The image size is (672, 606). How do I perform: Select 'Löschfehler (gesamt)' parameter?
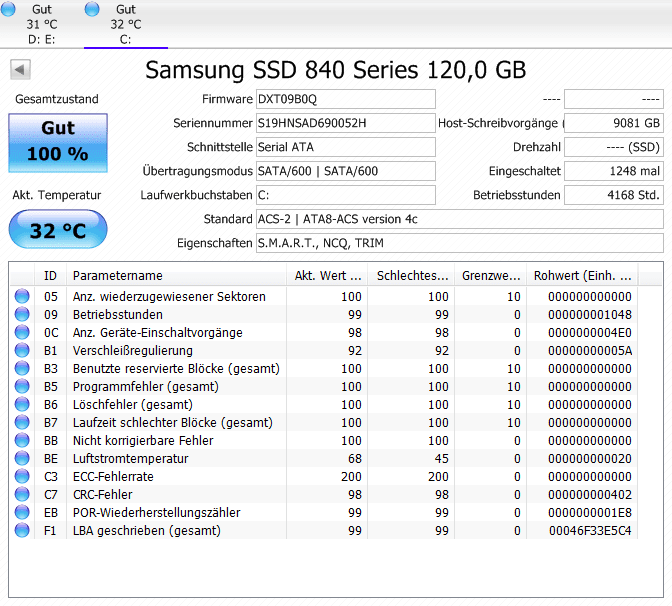click(133, 405)
